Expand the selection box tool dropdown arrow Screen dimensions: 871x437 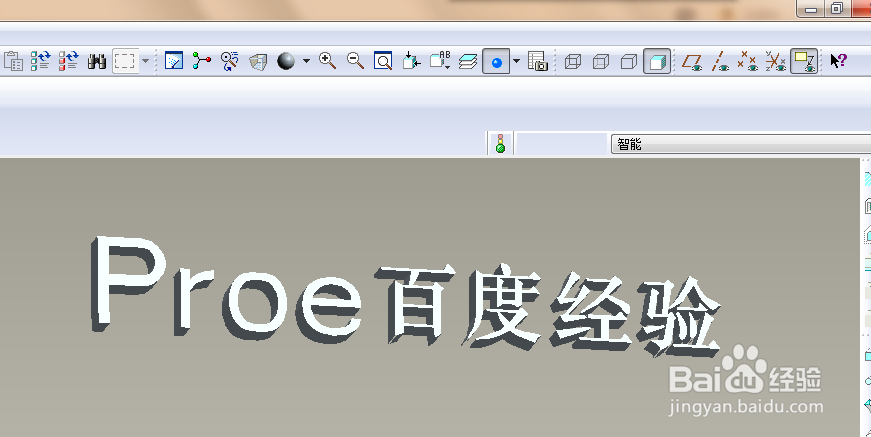click(x=146, y=61)
